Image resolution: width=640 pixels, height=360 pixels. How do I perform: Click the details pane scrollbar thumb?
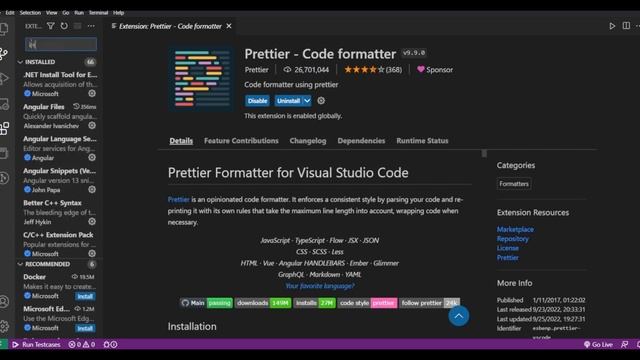pyautogui.click(x=484, y=153)
